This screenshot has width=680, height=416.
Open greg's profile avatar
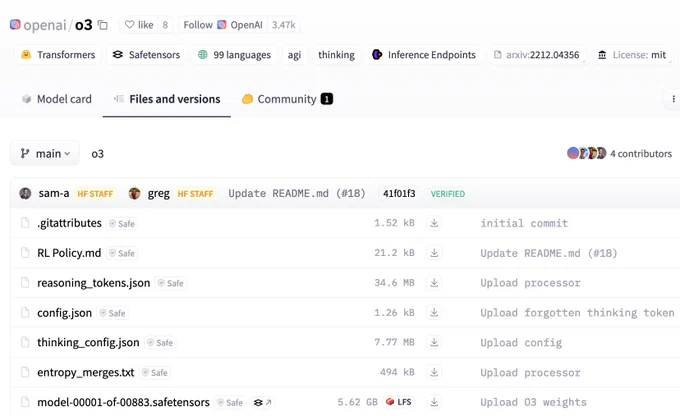134,193
